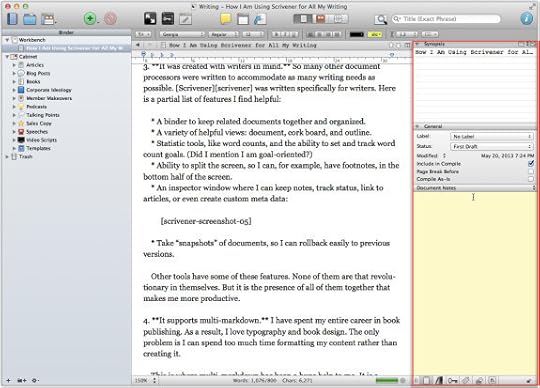Select the Member Makeovers folder
Screen dimensions: 540x388
[x=49, y=98]
